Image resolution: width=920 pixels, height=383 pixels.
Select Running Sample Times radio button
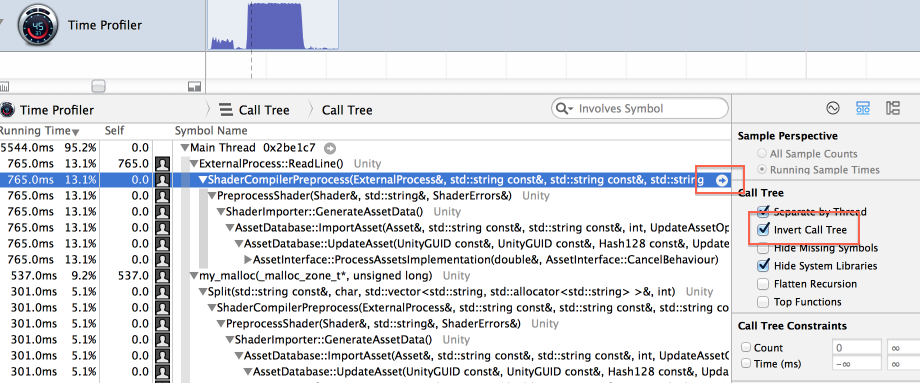[762, 170]
